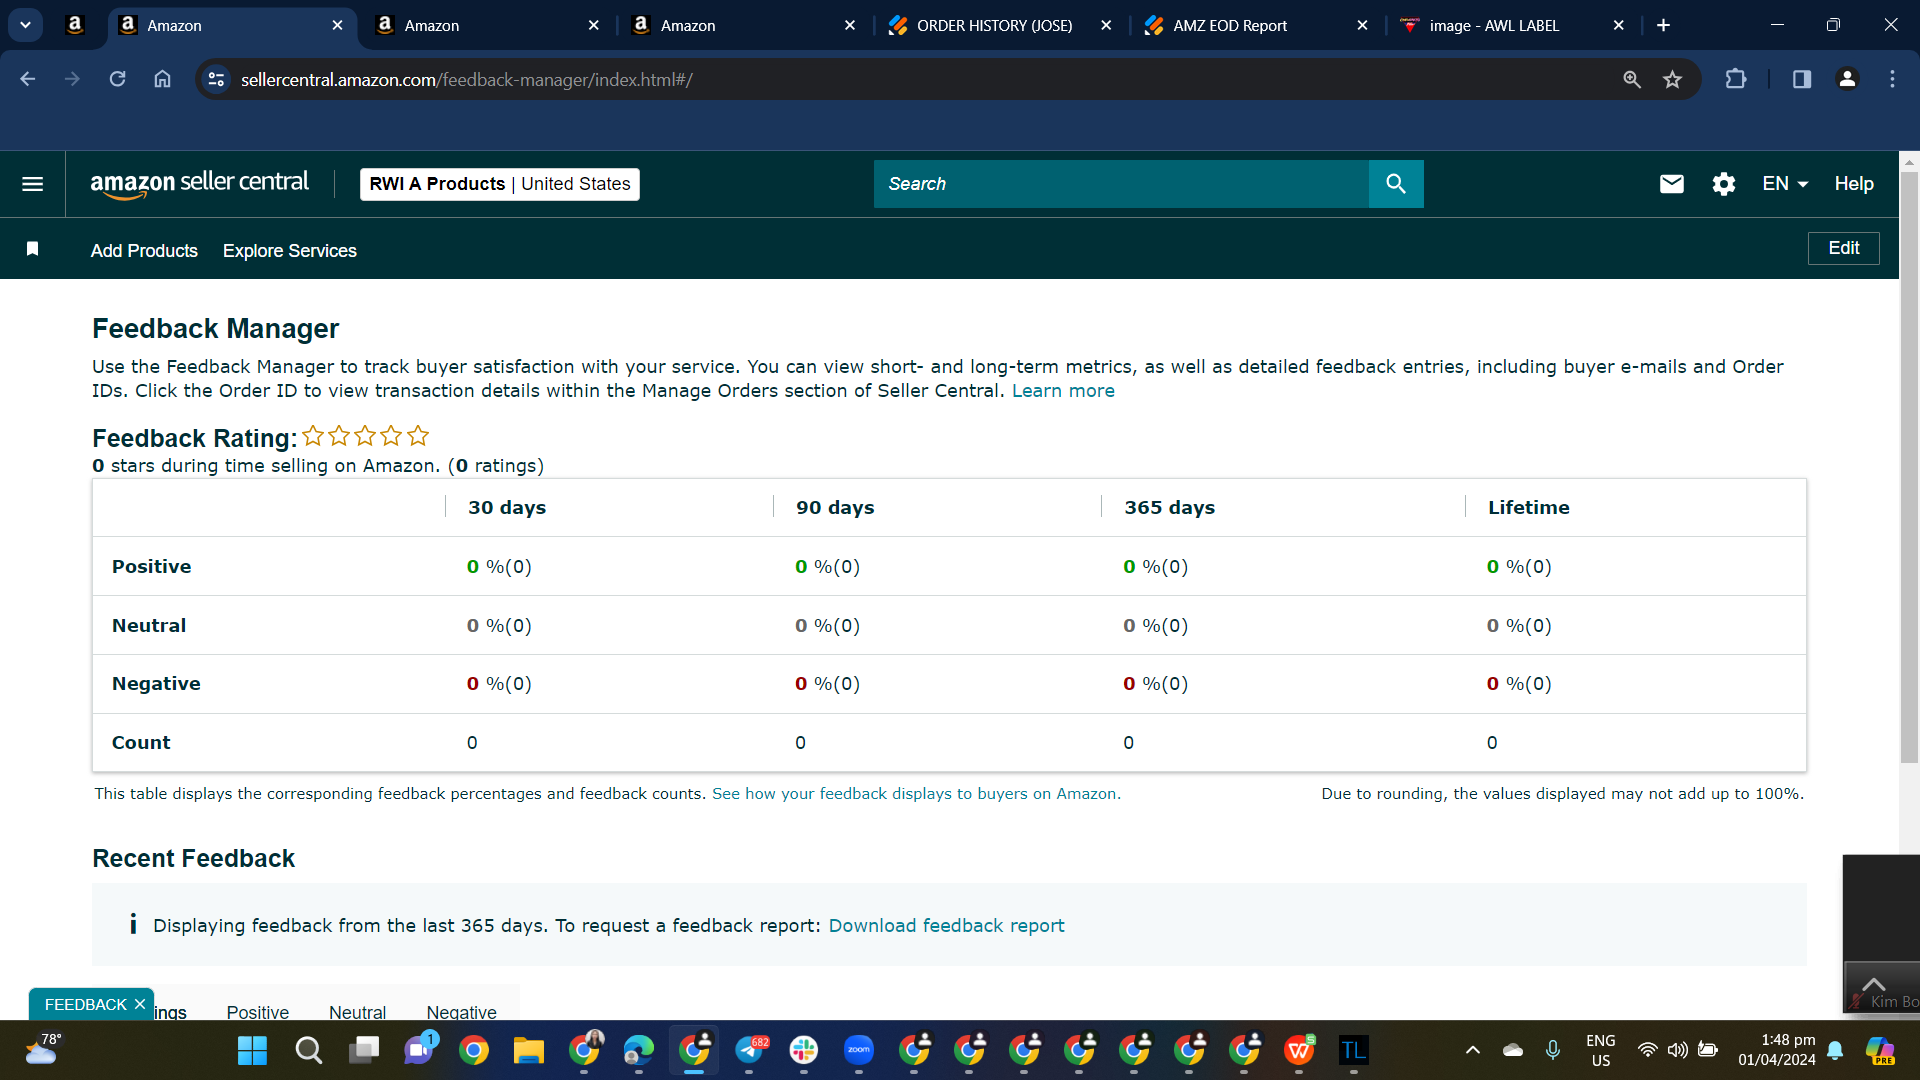Go to the browser home page
The width and height of the screenshot is (1920, 1080).
163,79
